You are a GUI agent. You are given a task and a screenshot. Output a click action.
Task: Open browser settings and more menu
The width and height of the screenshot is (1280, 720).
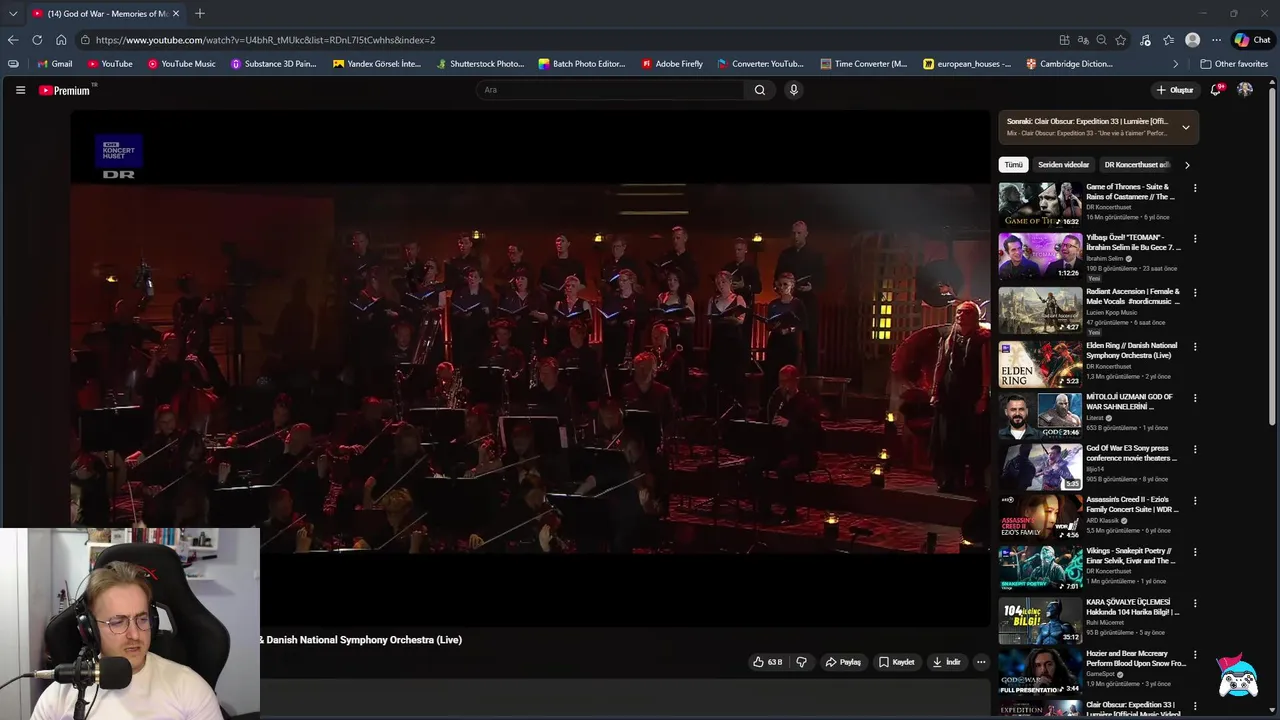click(1216, 40)
